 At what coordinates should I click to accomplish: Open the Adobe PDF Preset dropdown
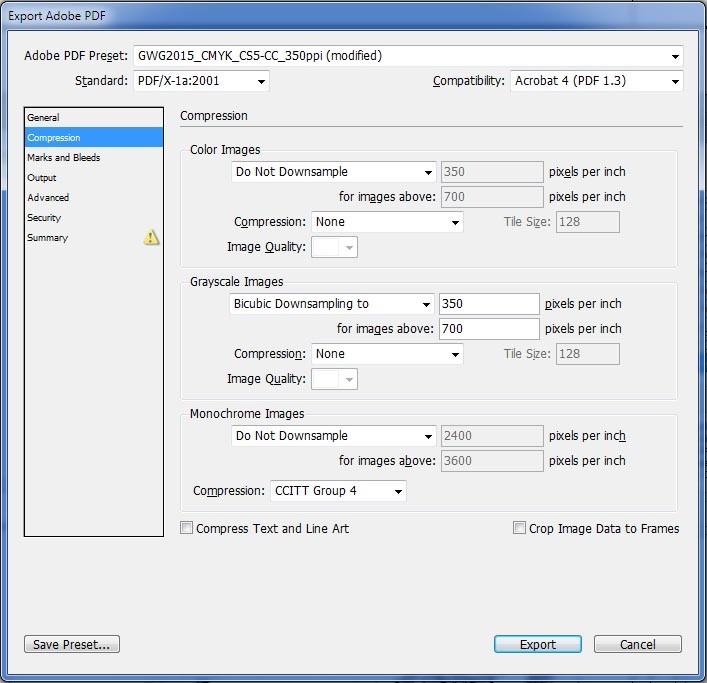tap(408, 56)
